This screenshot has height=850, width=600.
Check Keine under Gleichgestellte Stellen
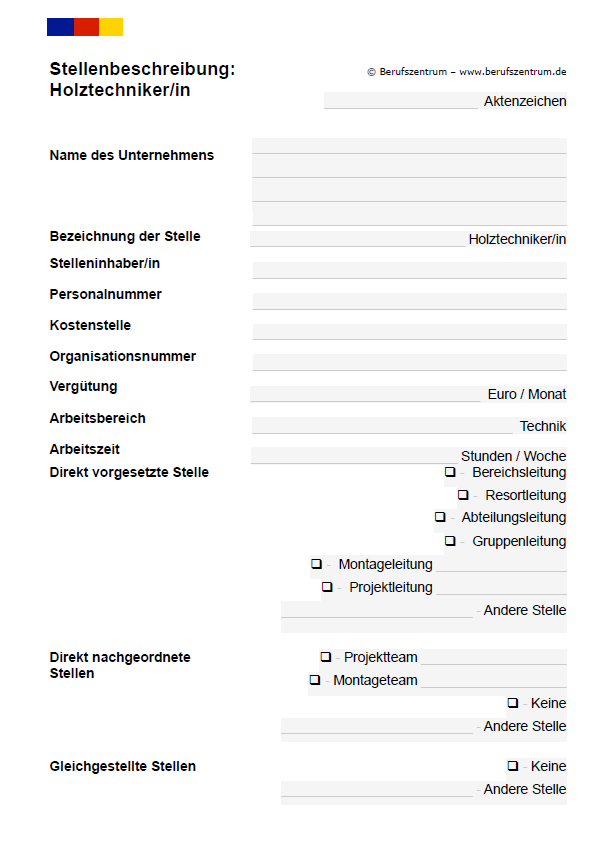[x=513, y=765]
